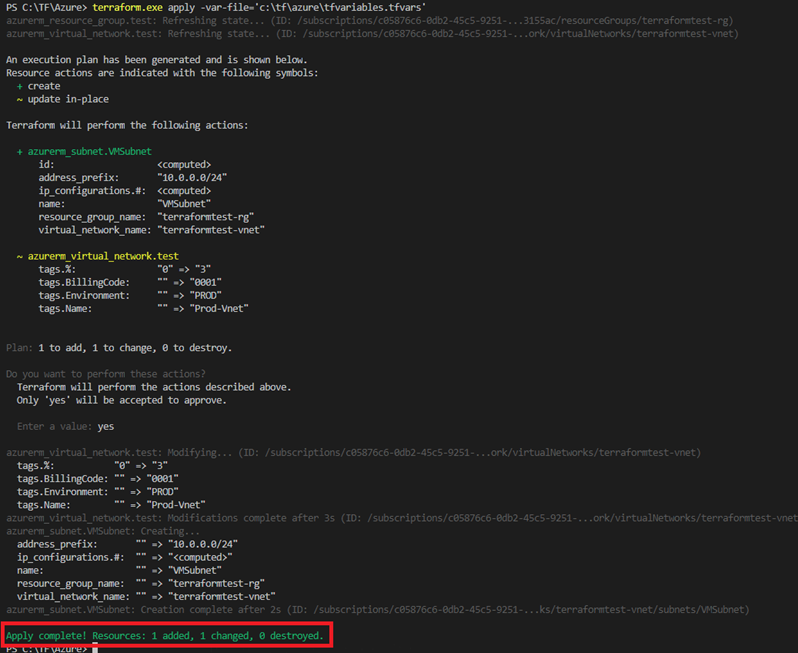
Task: Click 'Plan: 1 to add, 1 to change' line
Action: pos(119,348)
